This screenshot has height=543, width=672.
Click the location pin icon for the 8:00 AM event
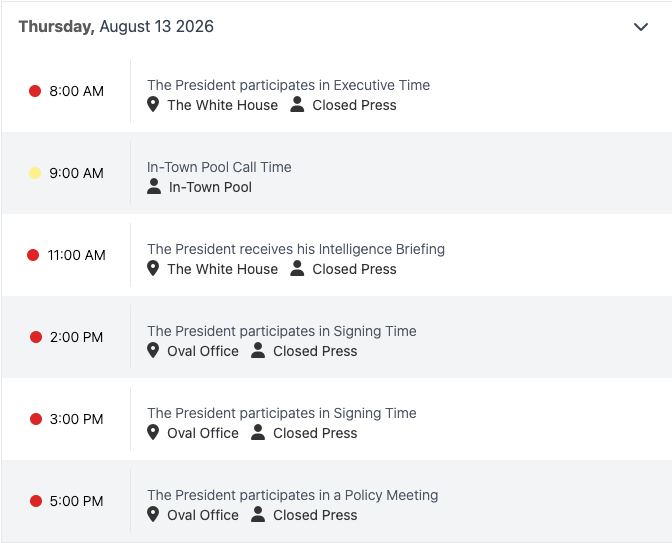153,105
